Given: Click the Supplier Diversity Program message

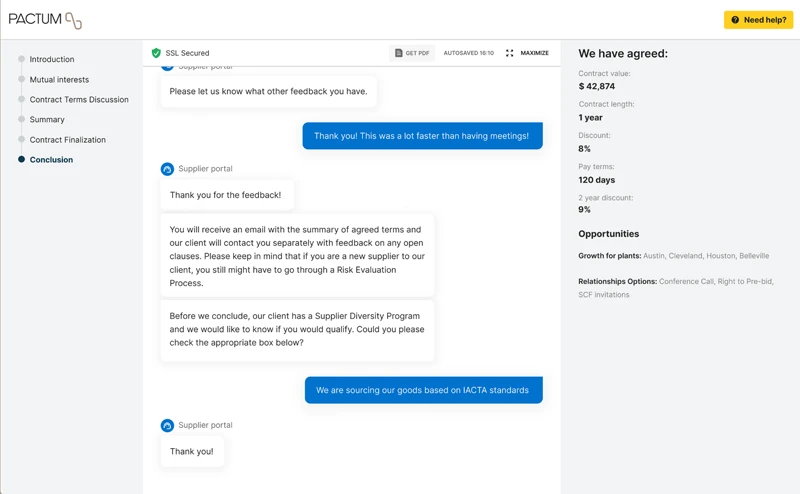Looking at the screenshot, I should [x=297, y=329].
